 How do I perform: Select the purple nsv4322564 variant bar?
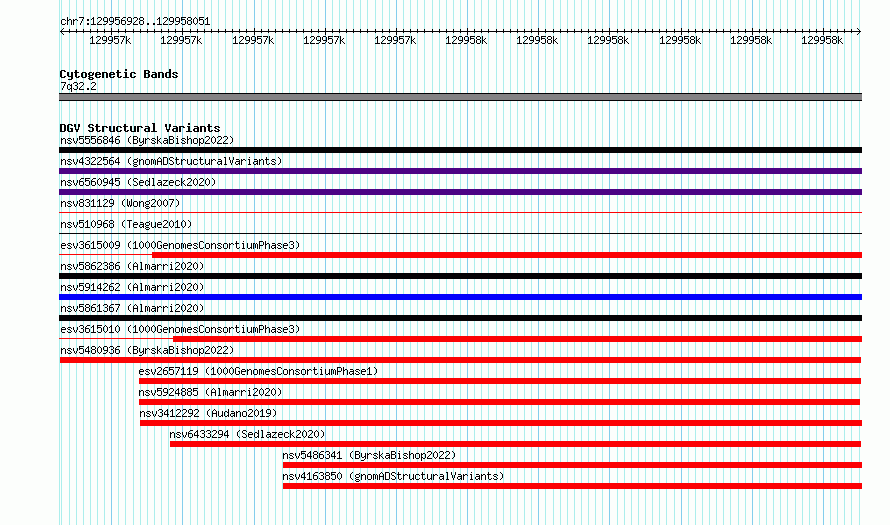(460, 171)
